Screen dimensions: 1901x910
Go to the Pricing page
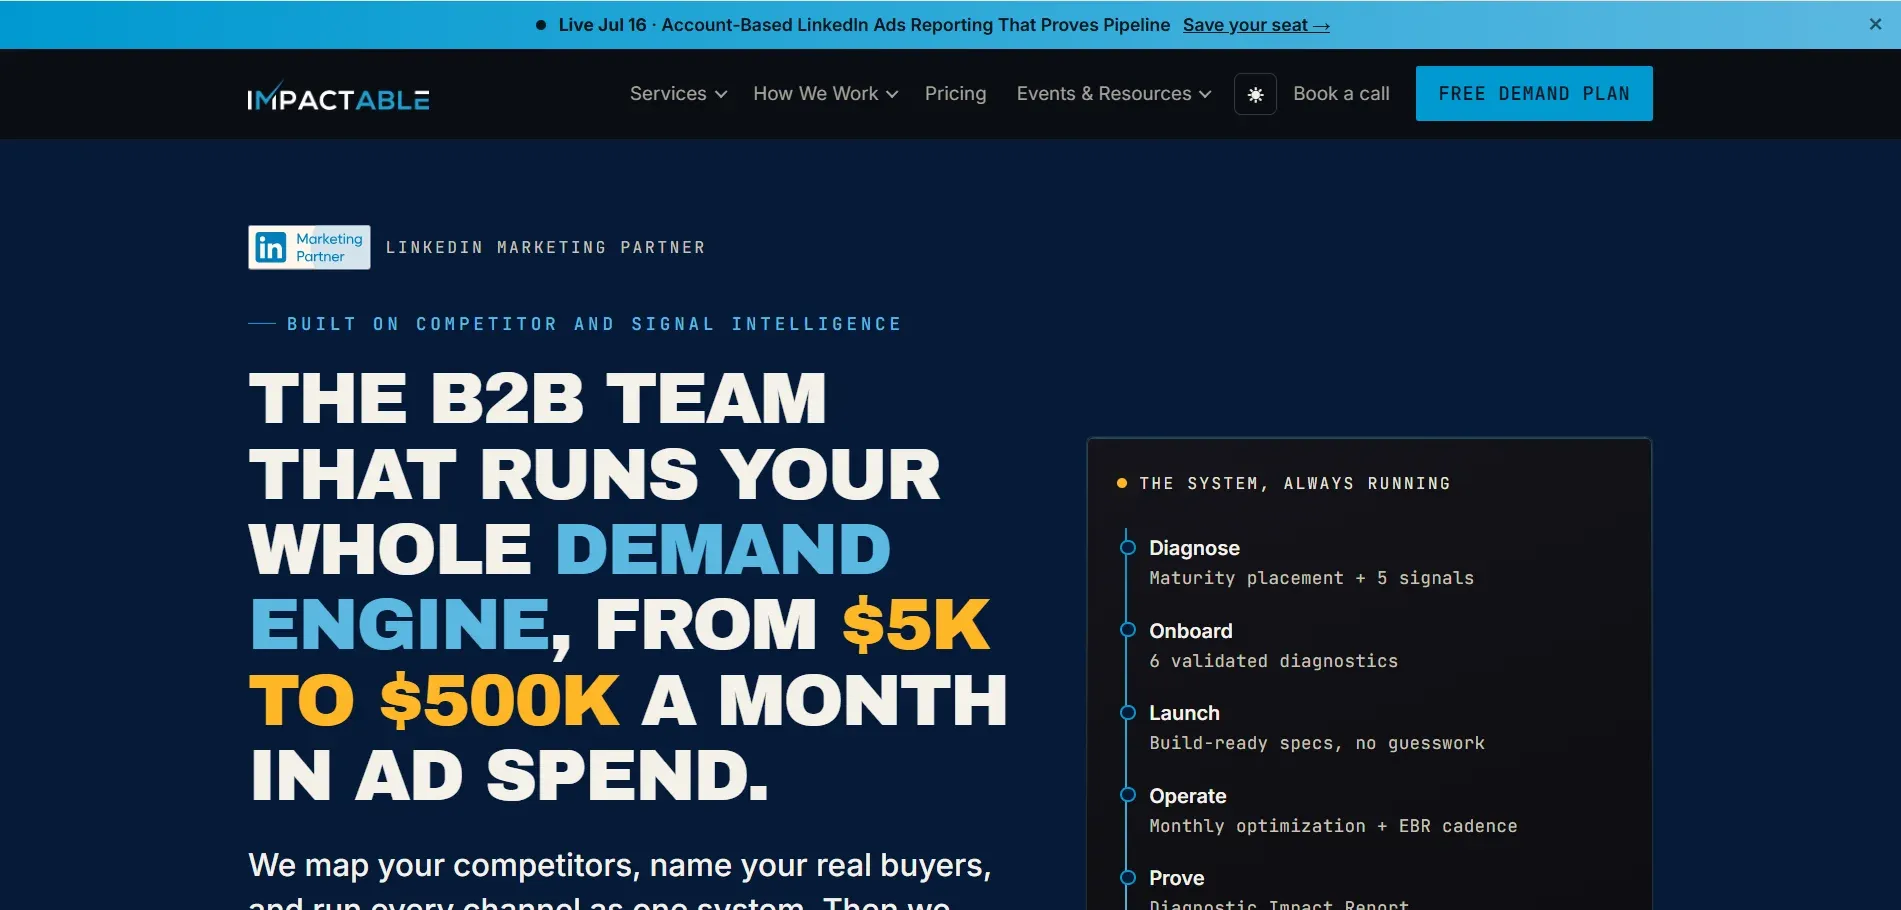(955, 93)
